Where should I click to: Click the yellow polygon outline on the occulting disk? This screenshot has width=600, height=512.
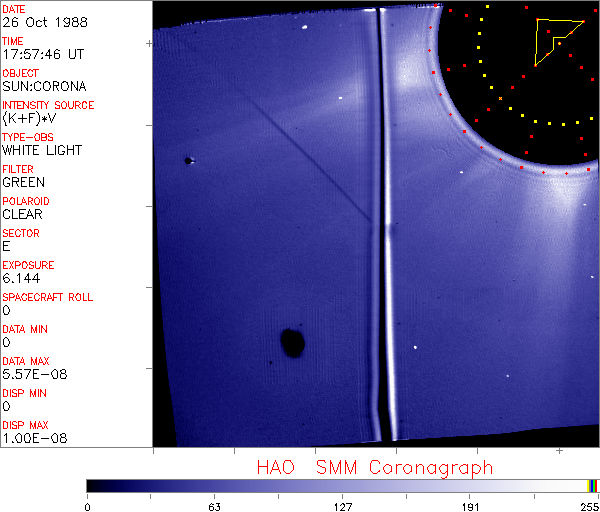coord(559,42)
